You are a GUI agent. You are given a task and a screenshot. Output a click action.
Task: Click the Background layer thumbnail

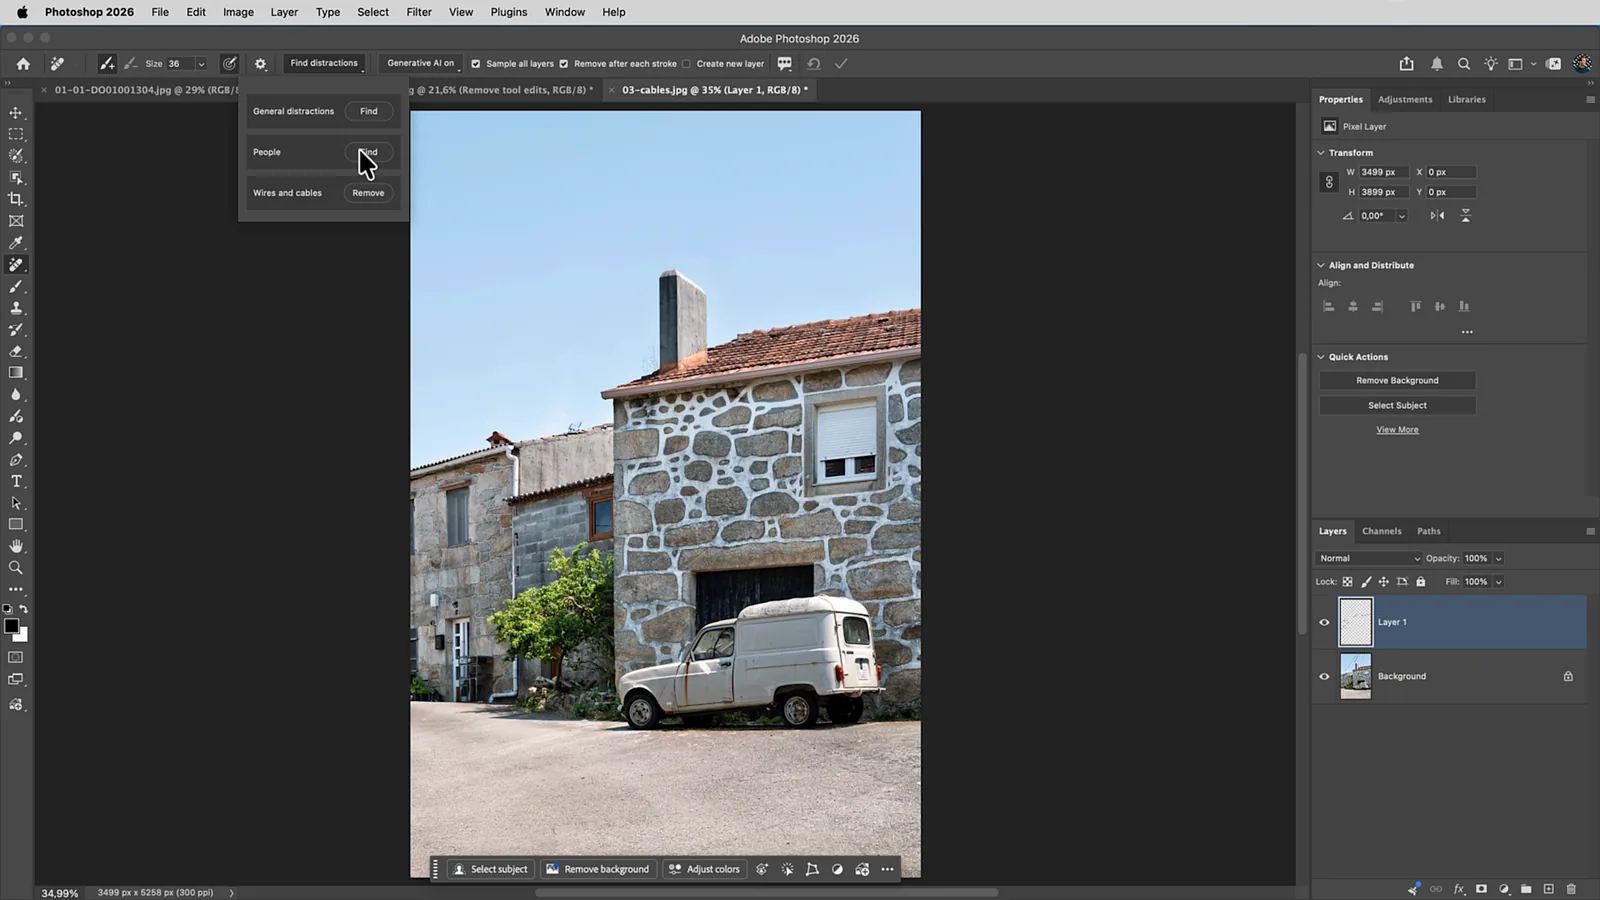pyautogui.click(x=1356, y=676)
